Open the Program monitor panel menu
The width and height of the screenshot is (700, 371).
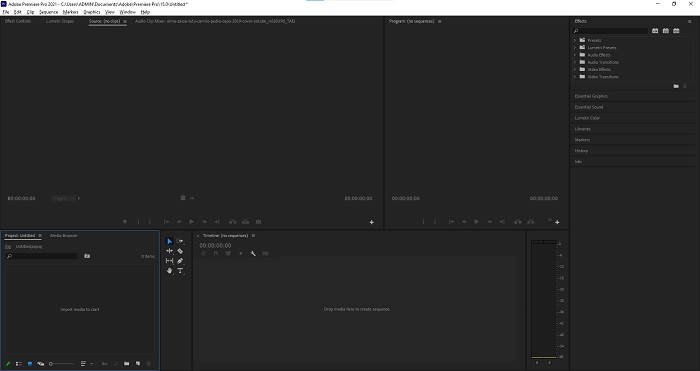[440, 21]
